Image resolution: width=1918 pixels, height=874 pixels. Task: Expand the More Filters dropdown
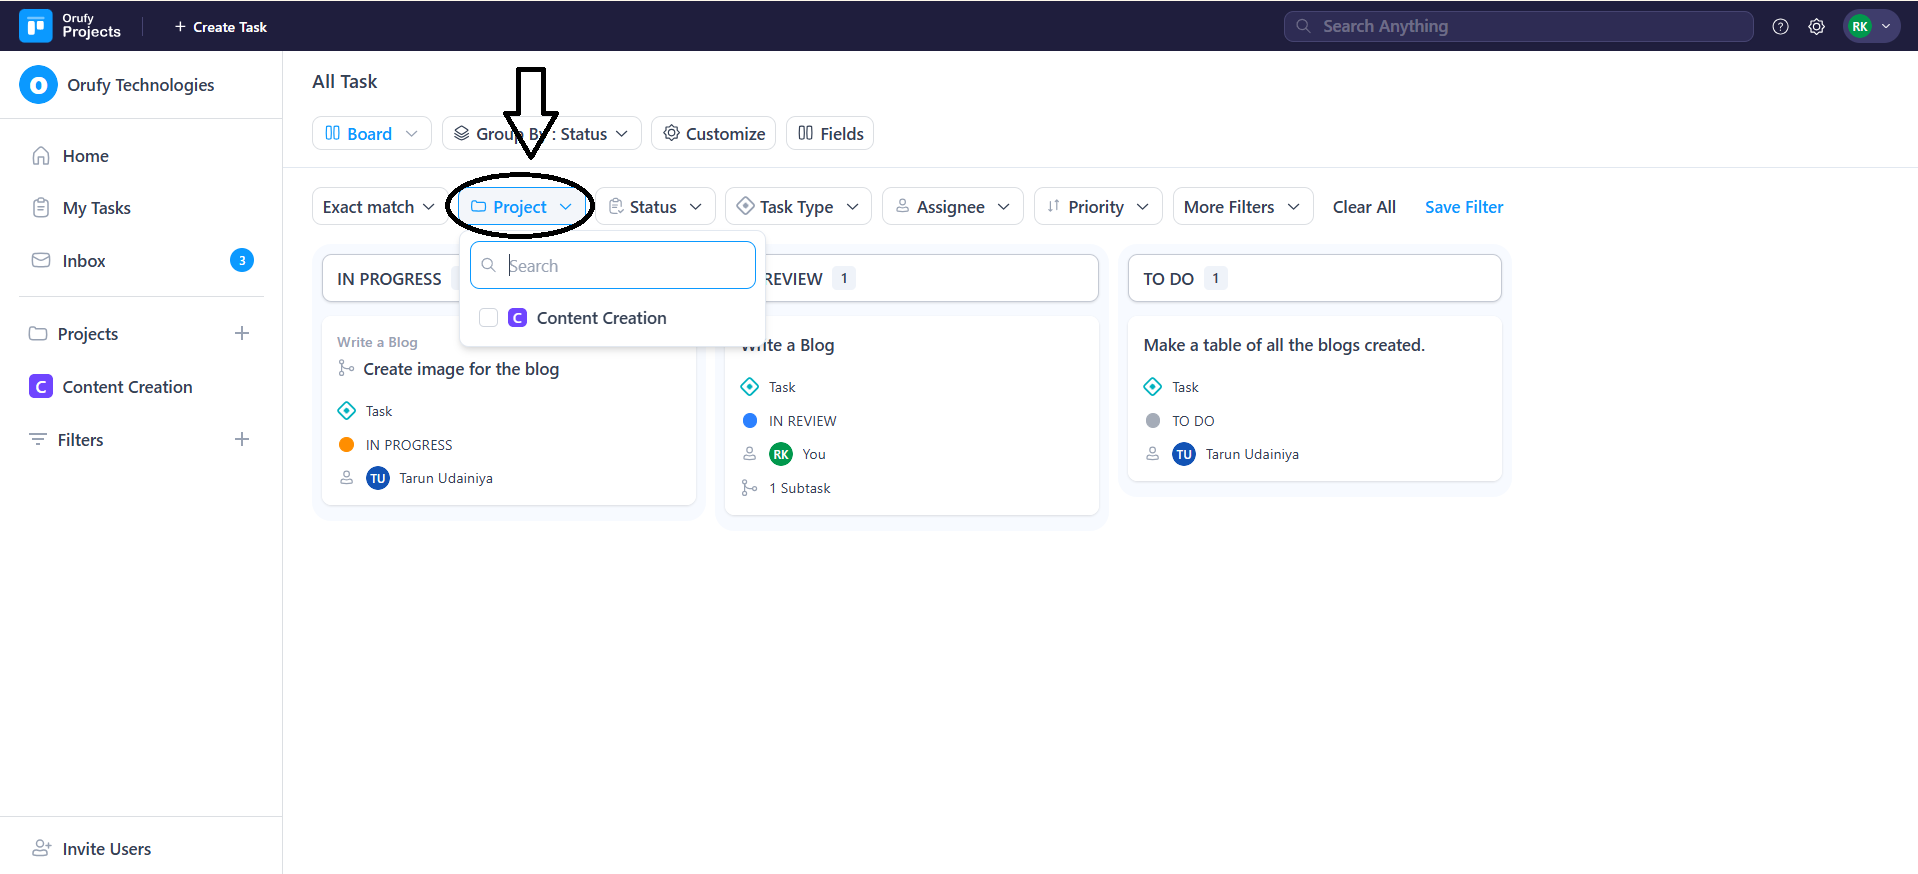coord(1241,207)
